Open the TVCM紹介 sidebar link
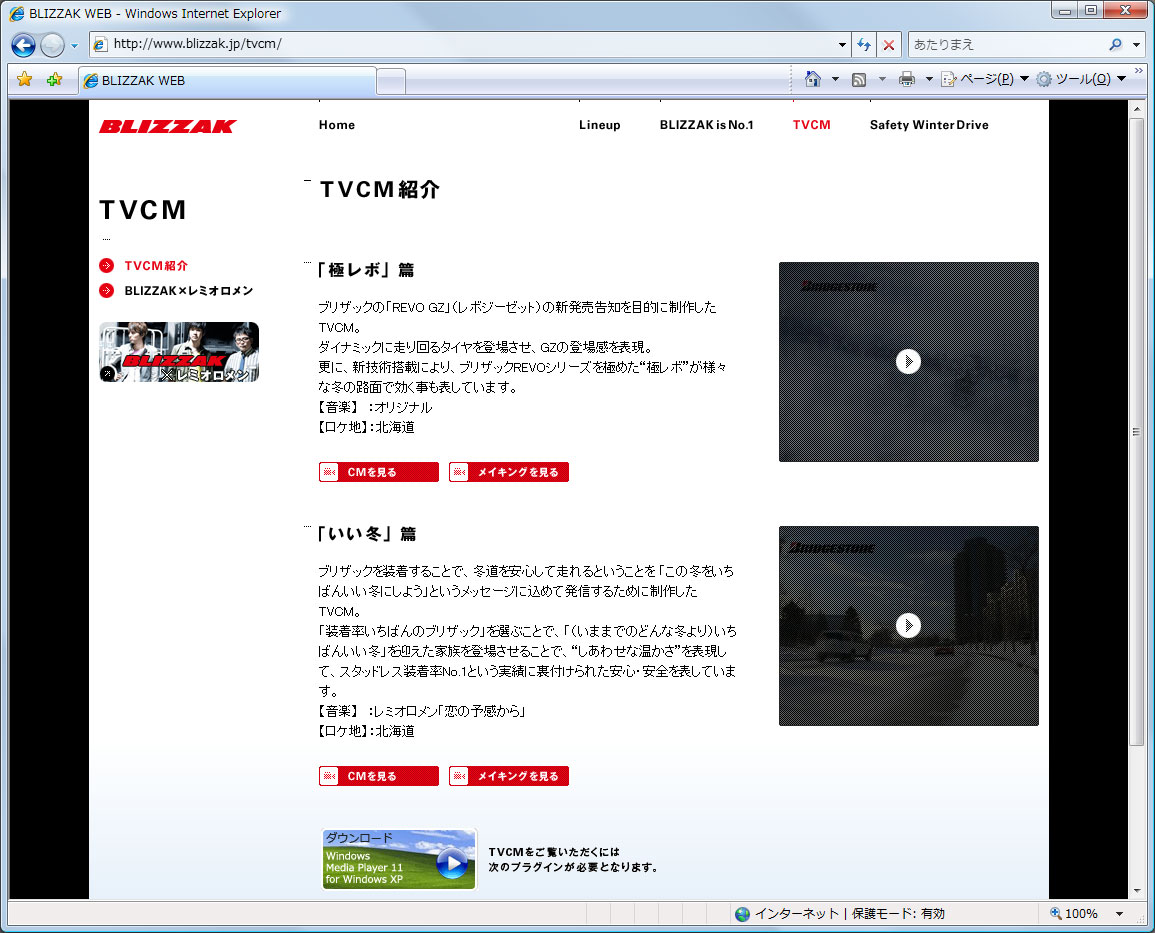 point(156,266)
